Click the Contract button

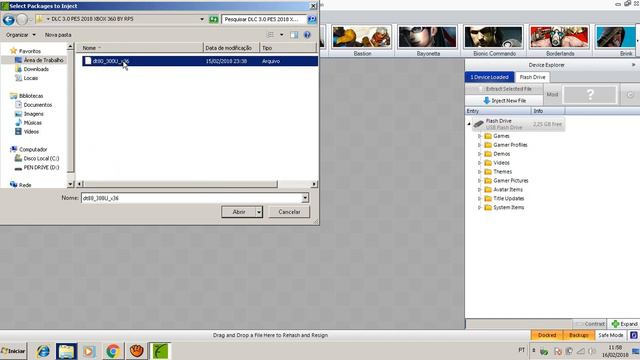coord(589,324)
